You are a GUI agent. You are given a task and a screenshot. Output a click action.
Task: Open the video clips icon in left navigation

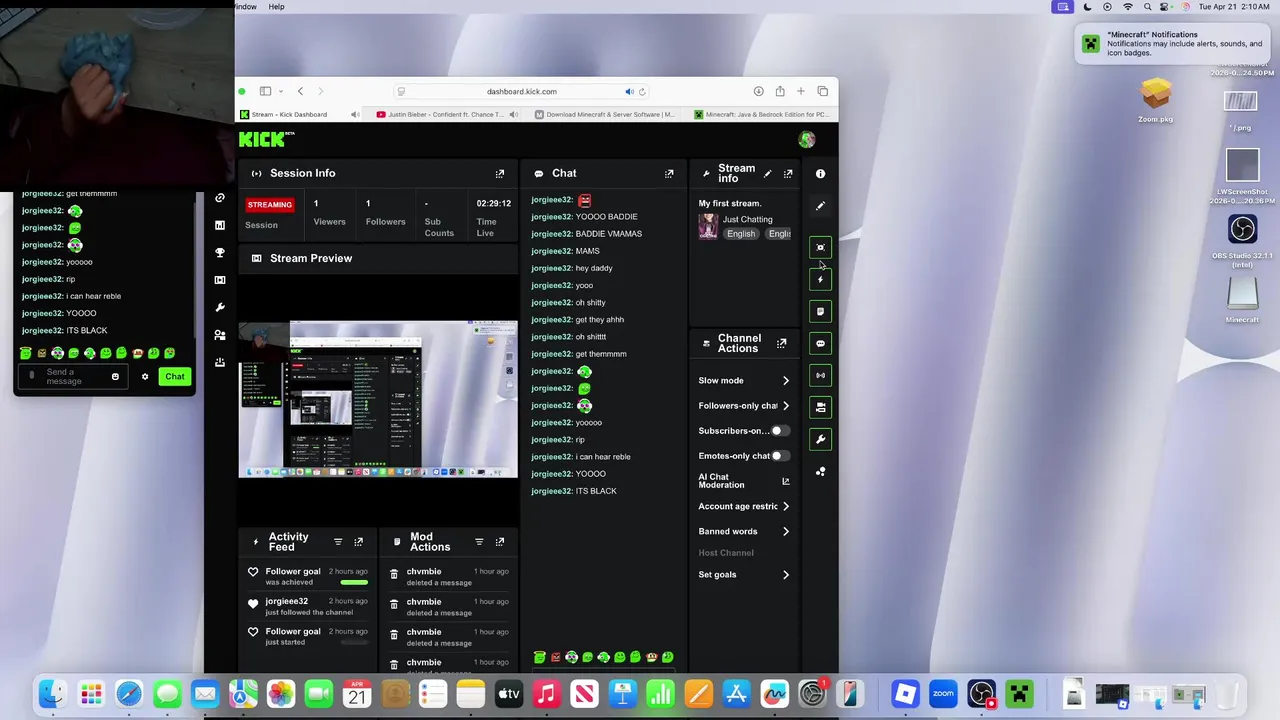(220, 280)
